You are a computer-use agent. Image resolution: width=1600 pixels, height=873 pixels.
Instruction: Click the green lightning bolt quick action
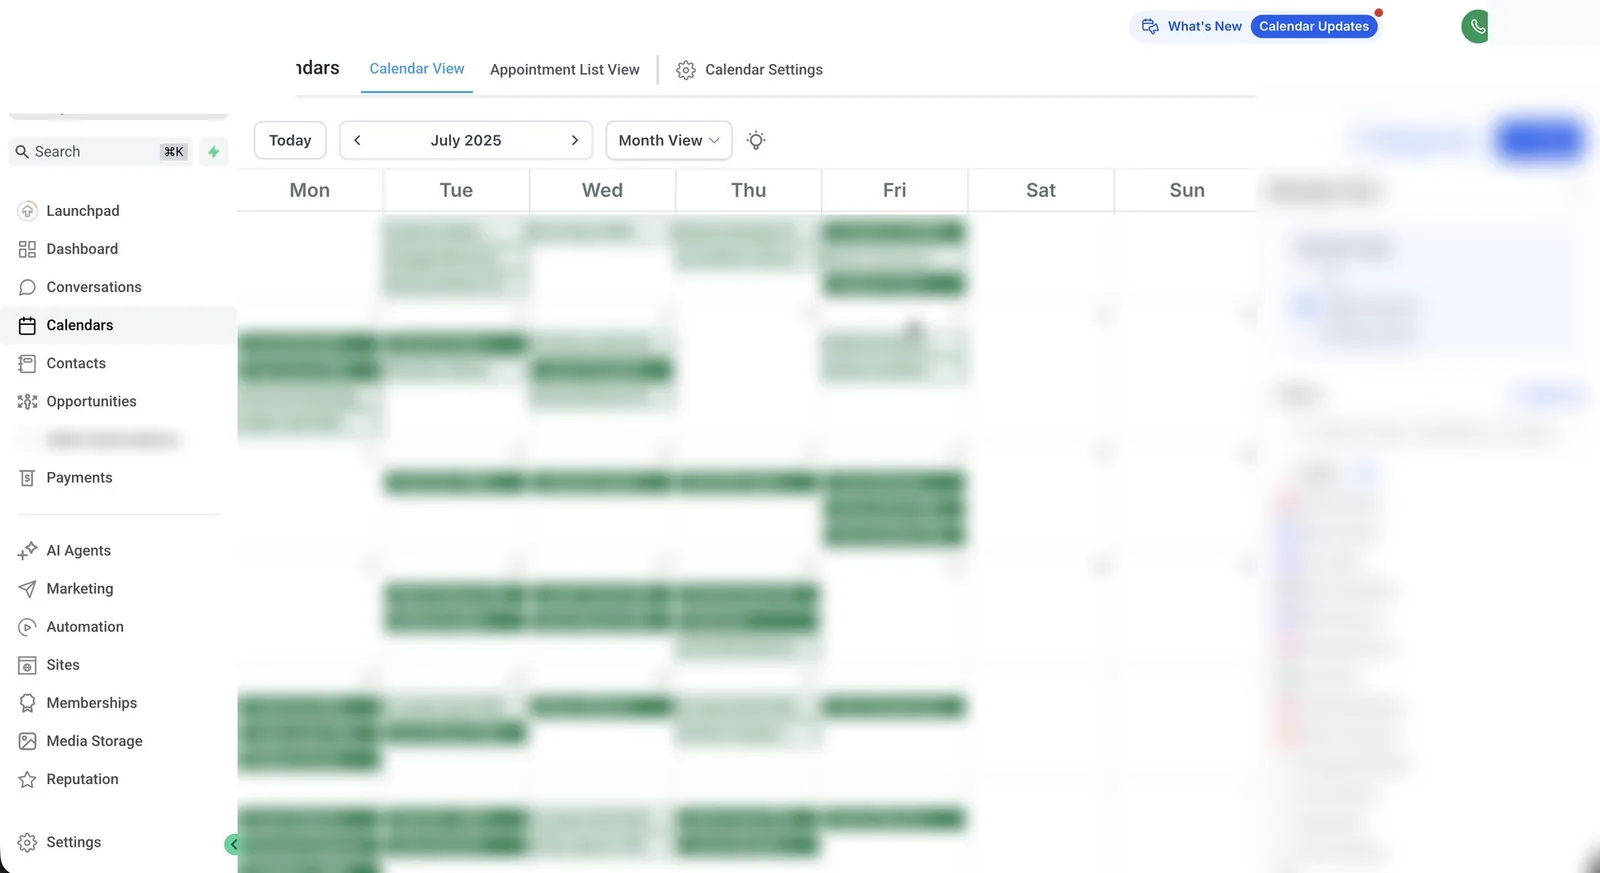(x=213, y=152)
